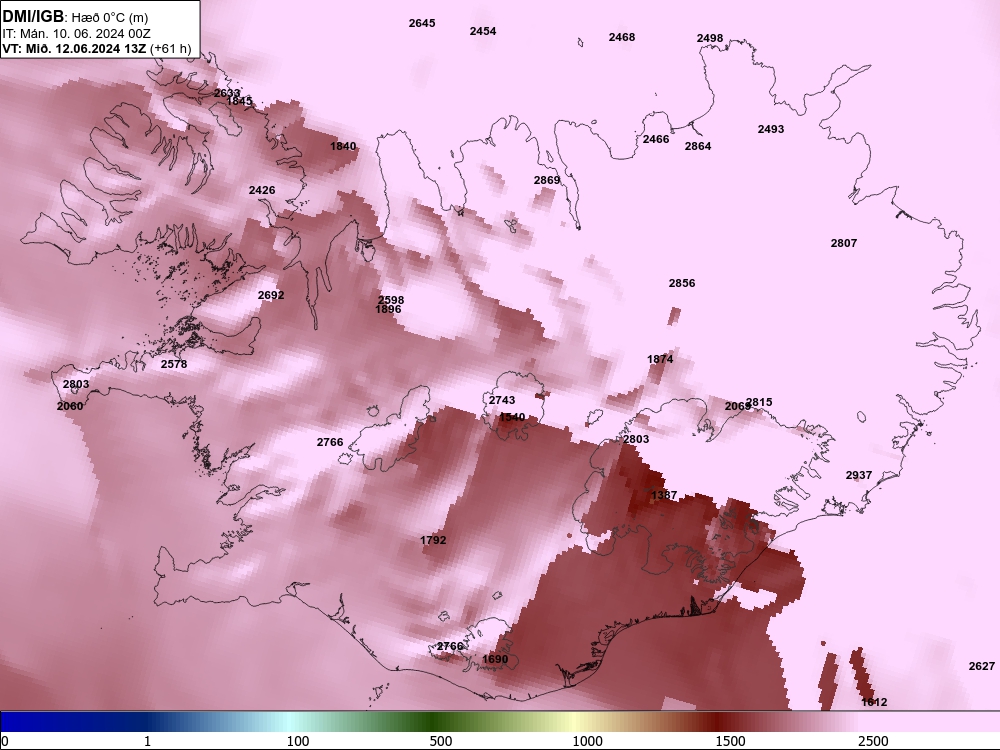Screen dimensions: 1000x750
Task: Click the 2466 height label
Action: 656,139
